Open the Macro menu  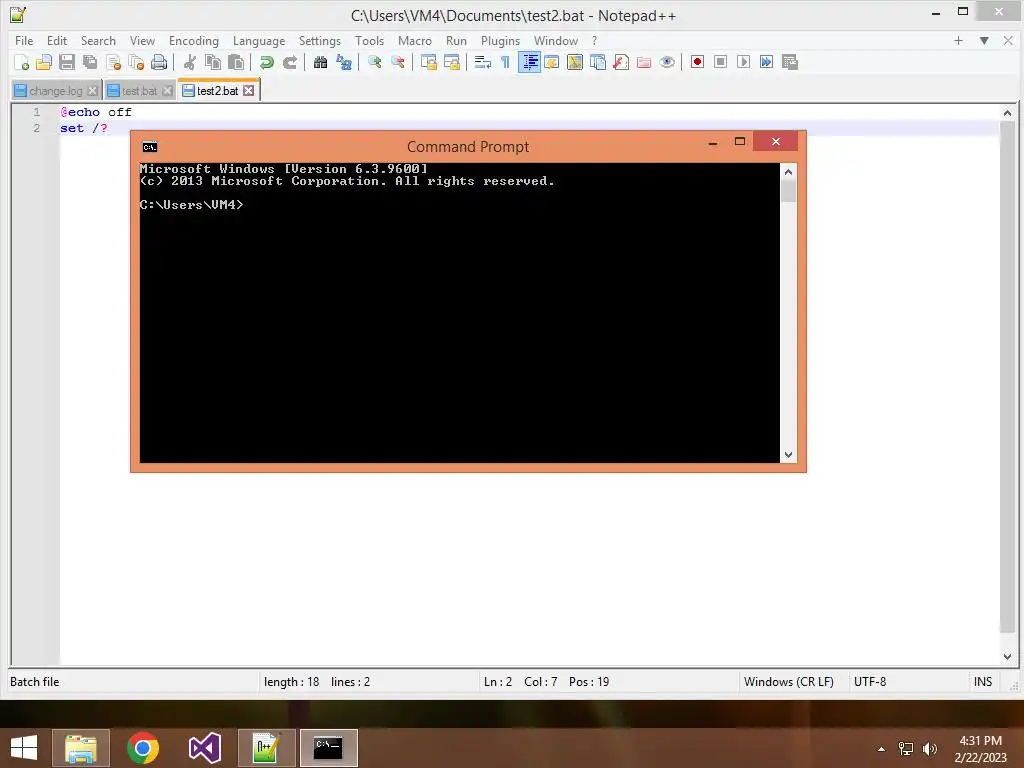415,40
